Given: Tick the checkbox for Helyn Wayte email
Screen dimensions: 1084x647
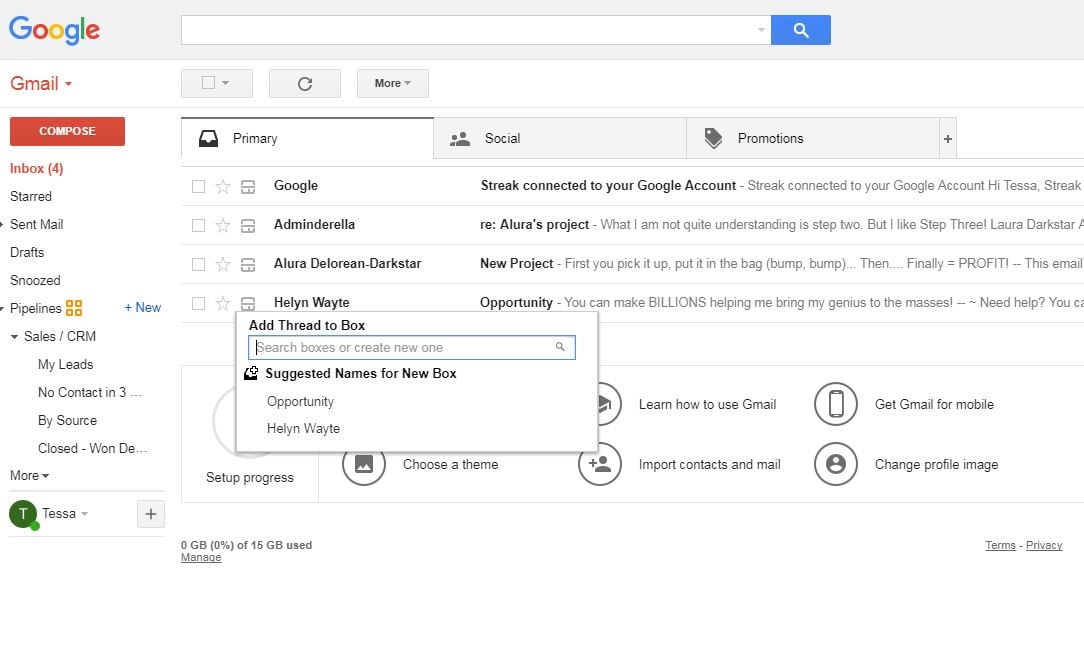Looking at the screenshot, I should pyautogui.click(x=198, y=303).
